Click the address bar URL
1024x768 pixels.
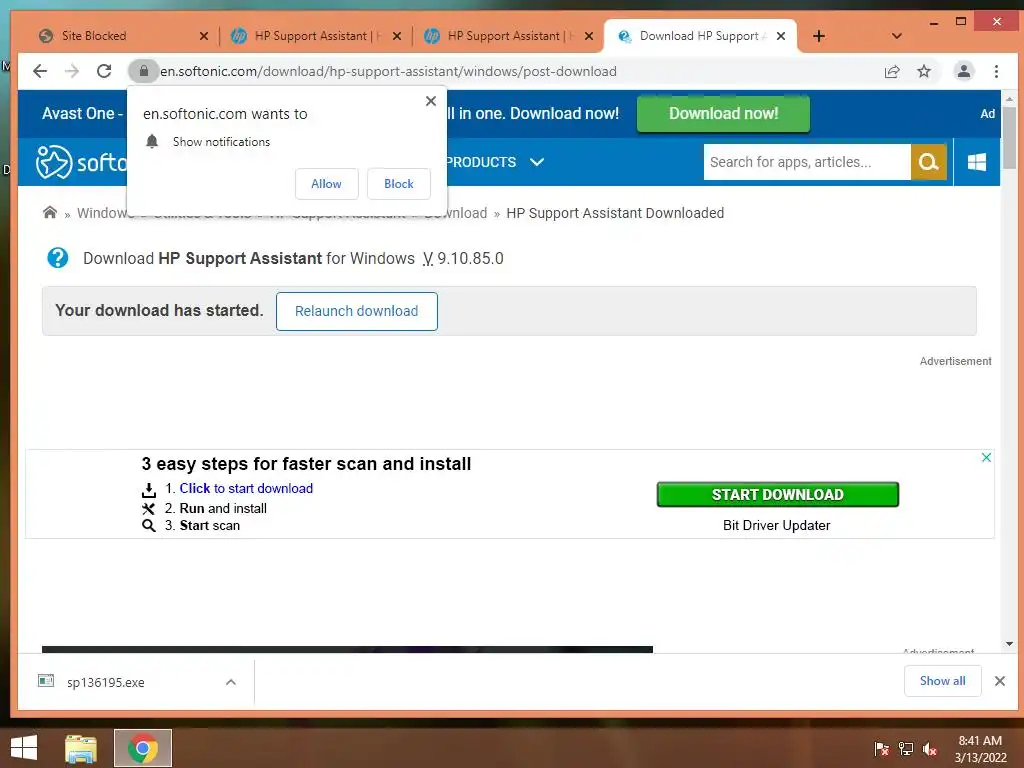pos(389,71)
